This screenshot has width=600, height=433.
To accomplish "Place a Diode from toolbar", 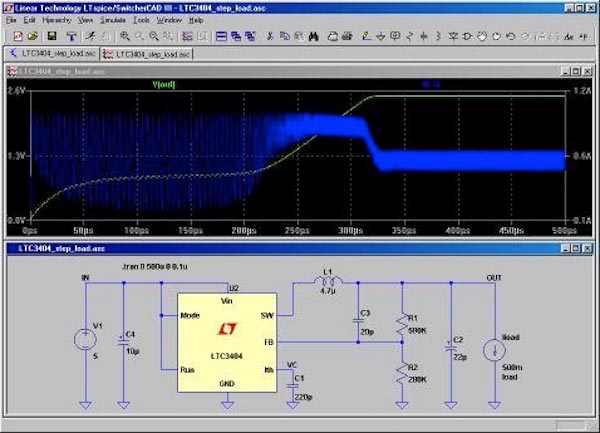I will point(453,36).
